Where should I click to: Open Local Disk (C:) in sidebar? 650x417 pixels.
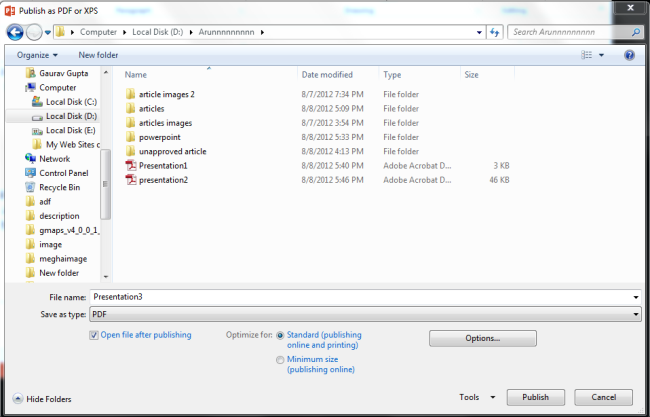click(65, 102)
